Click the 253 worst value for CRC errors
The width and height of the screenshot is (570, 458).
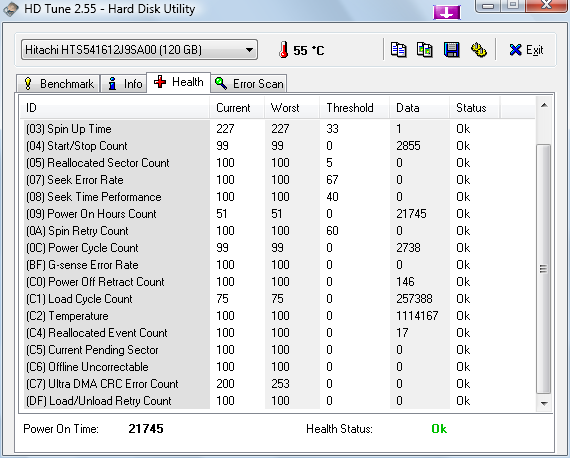coord(280,384)
